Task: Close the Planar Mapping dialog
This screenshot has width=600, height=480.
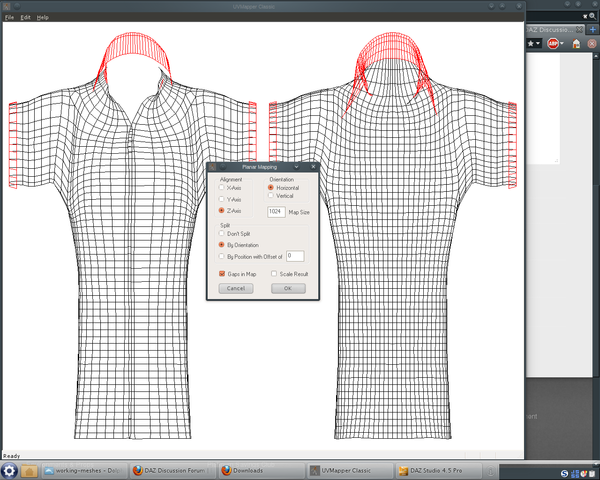Action: (x=313, y=167)
